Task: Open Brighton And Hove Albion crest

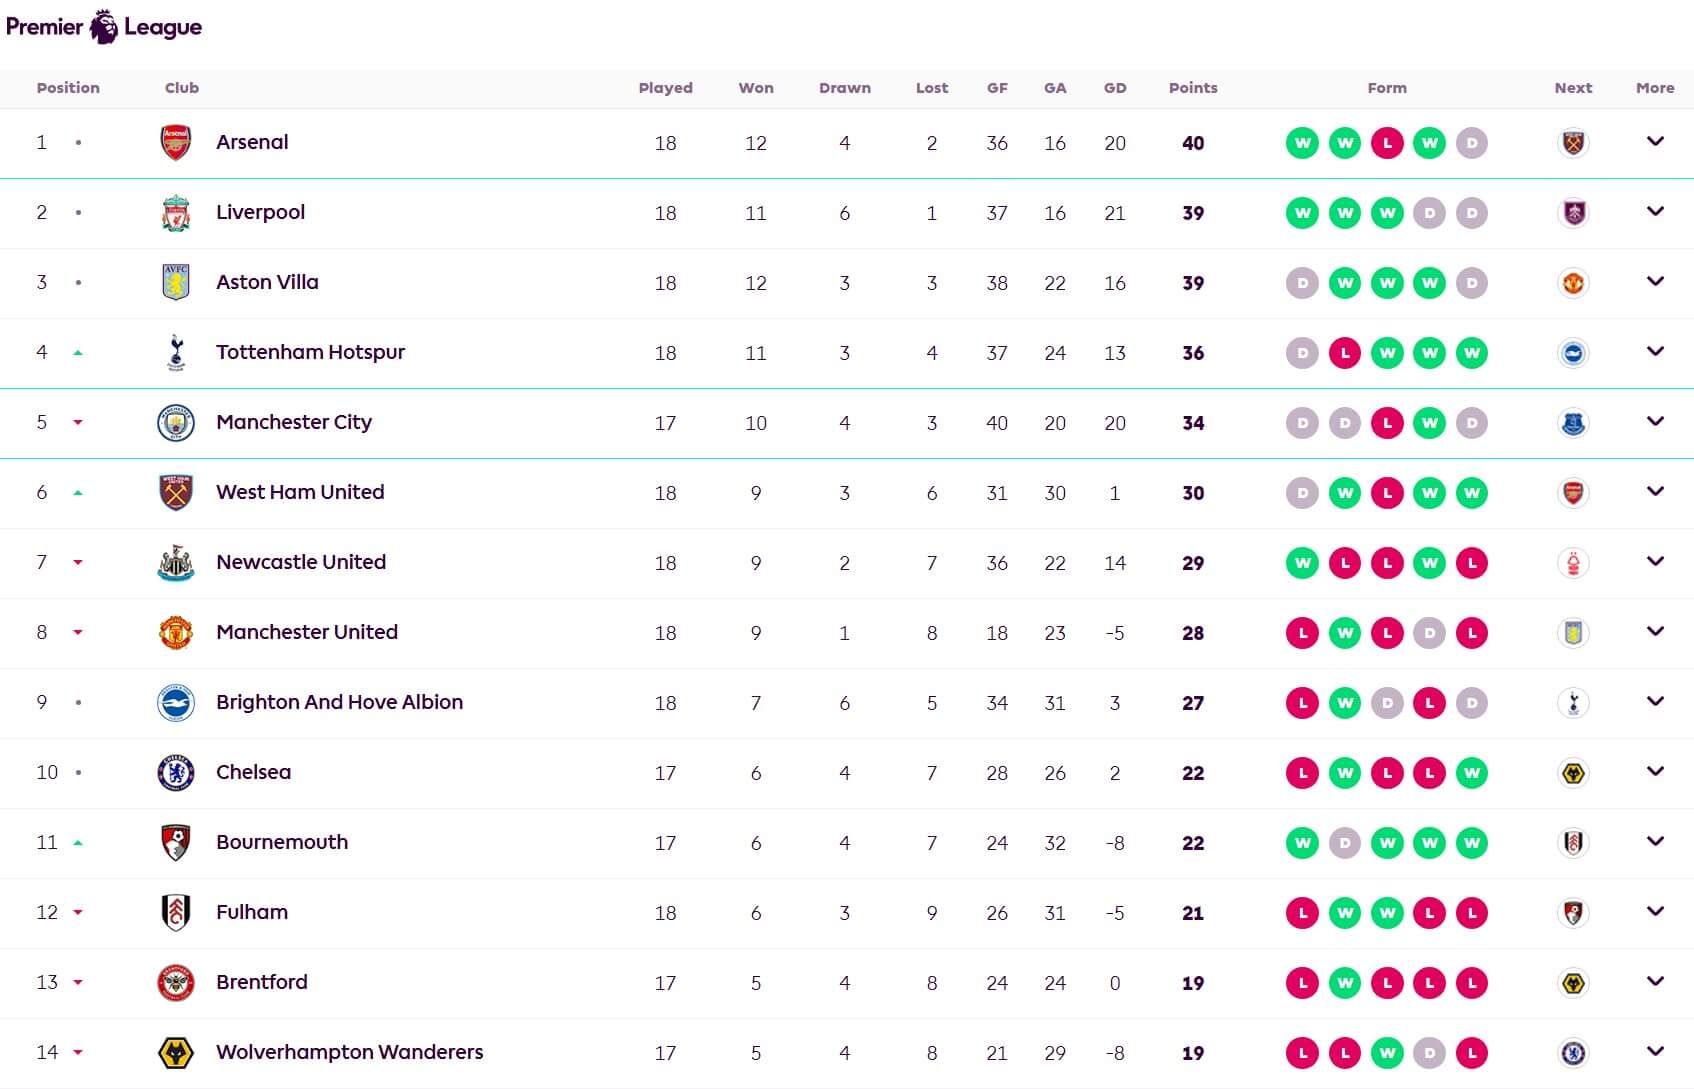Action: (x=176, y=703)
